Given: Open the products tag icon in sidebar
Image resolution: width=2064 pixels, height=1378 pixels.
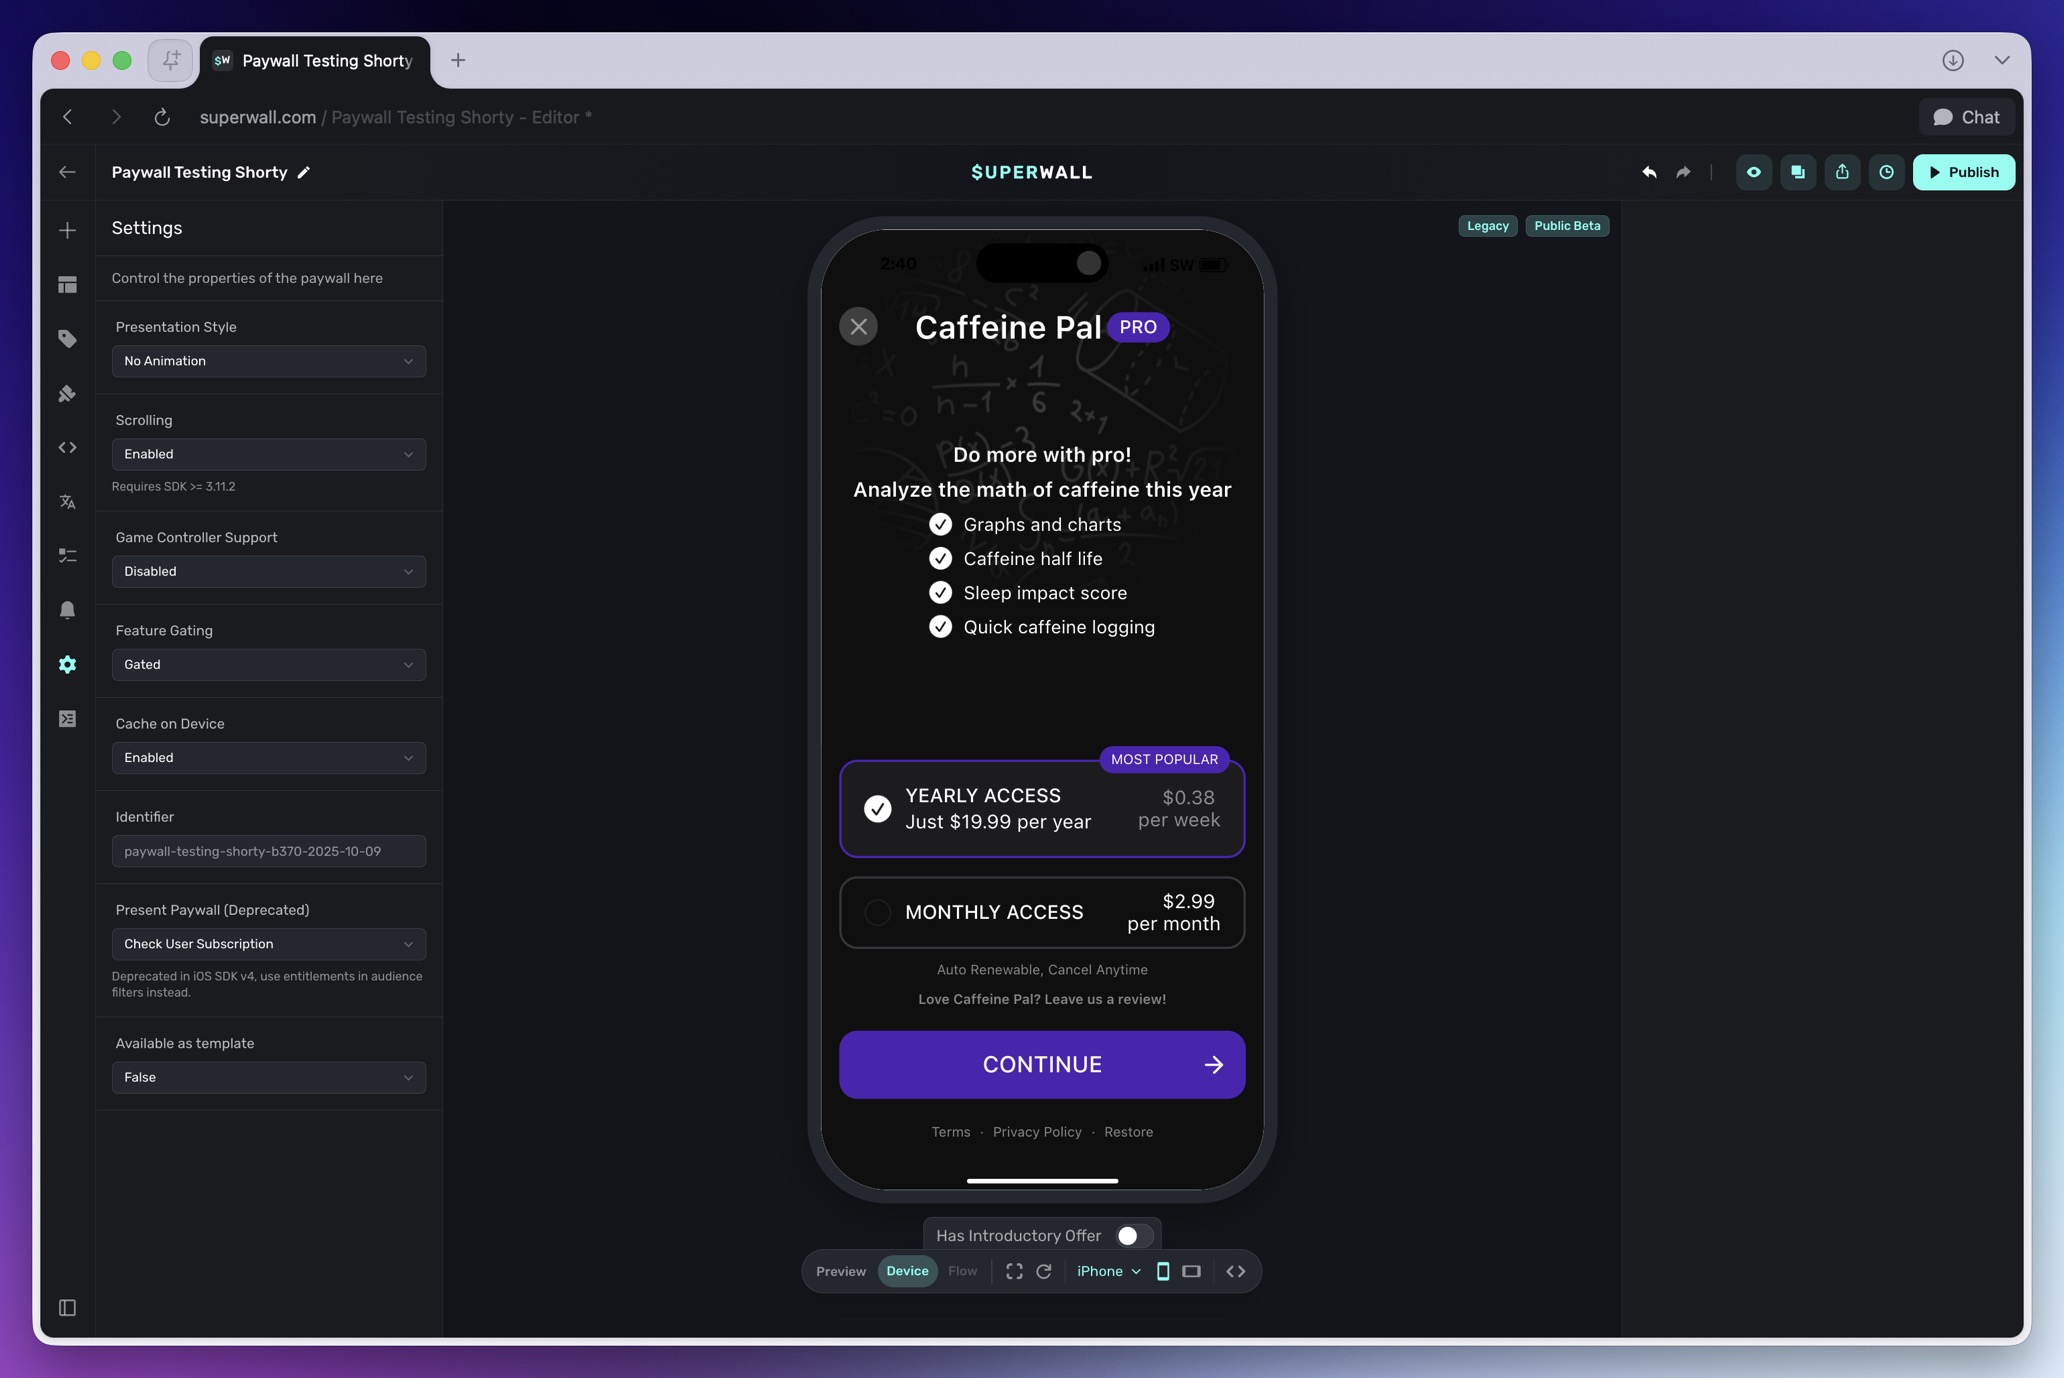Looking at the screenshot, I should (67, 339).
